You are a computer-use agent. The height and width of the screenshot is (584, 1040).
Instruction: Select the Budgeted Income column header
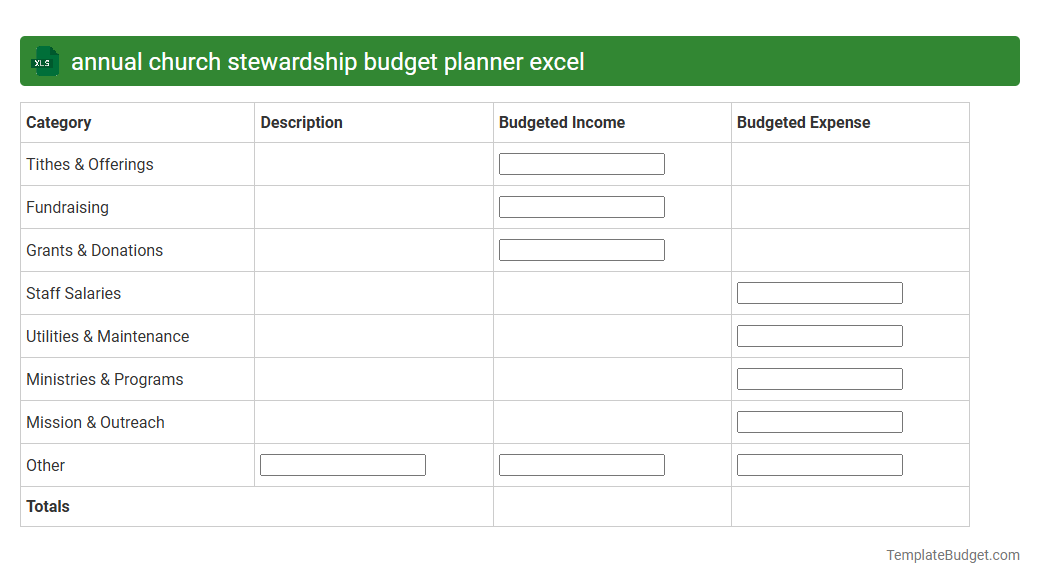[561, 122]
